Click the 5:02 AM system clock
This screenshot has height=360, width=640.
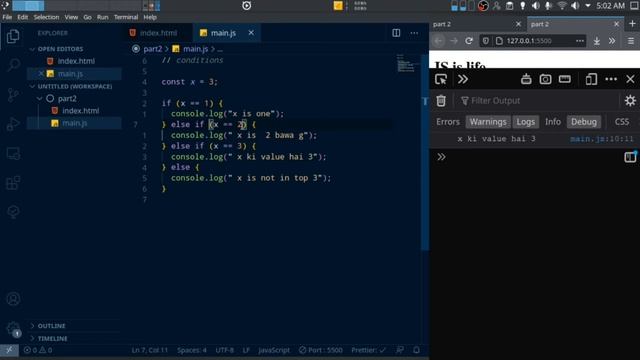[x=611, y=6]
